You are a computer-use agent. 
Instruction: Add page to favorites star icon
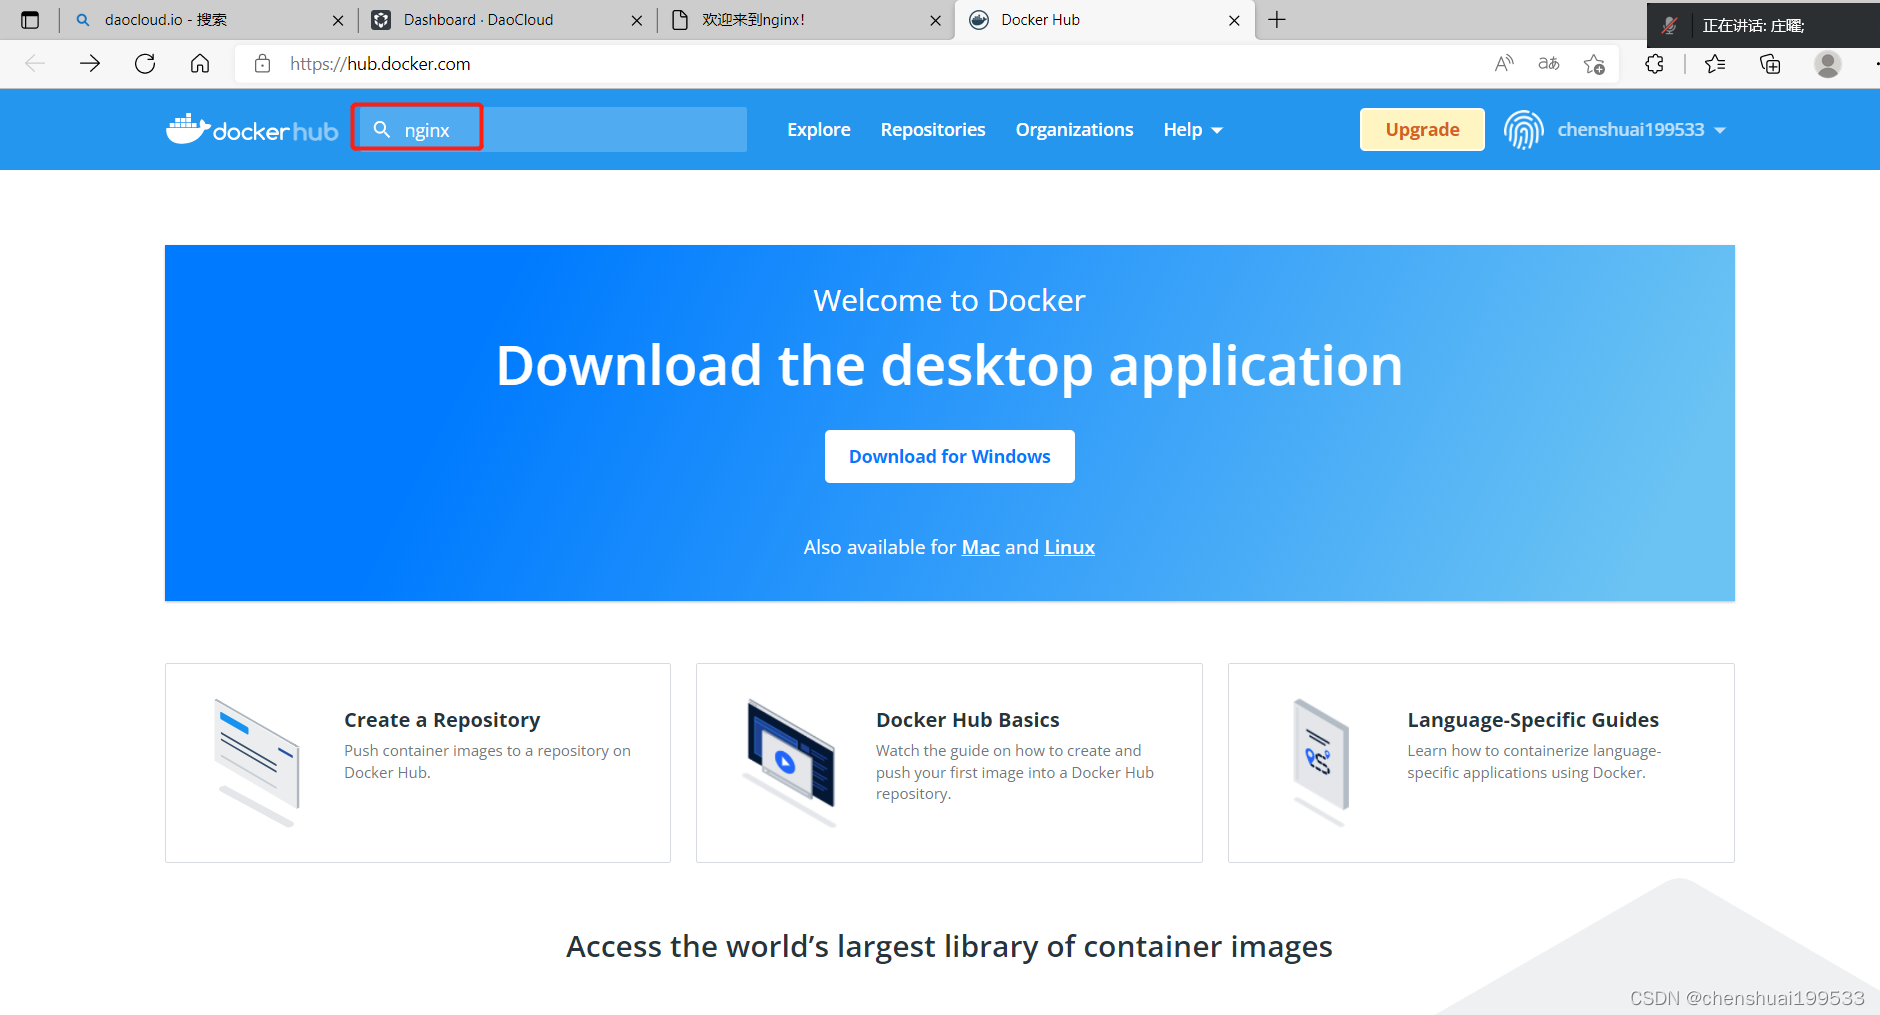tap(1594, 64)
